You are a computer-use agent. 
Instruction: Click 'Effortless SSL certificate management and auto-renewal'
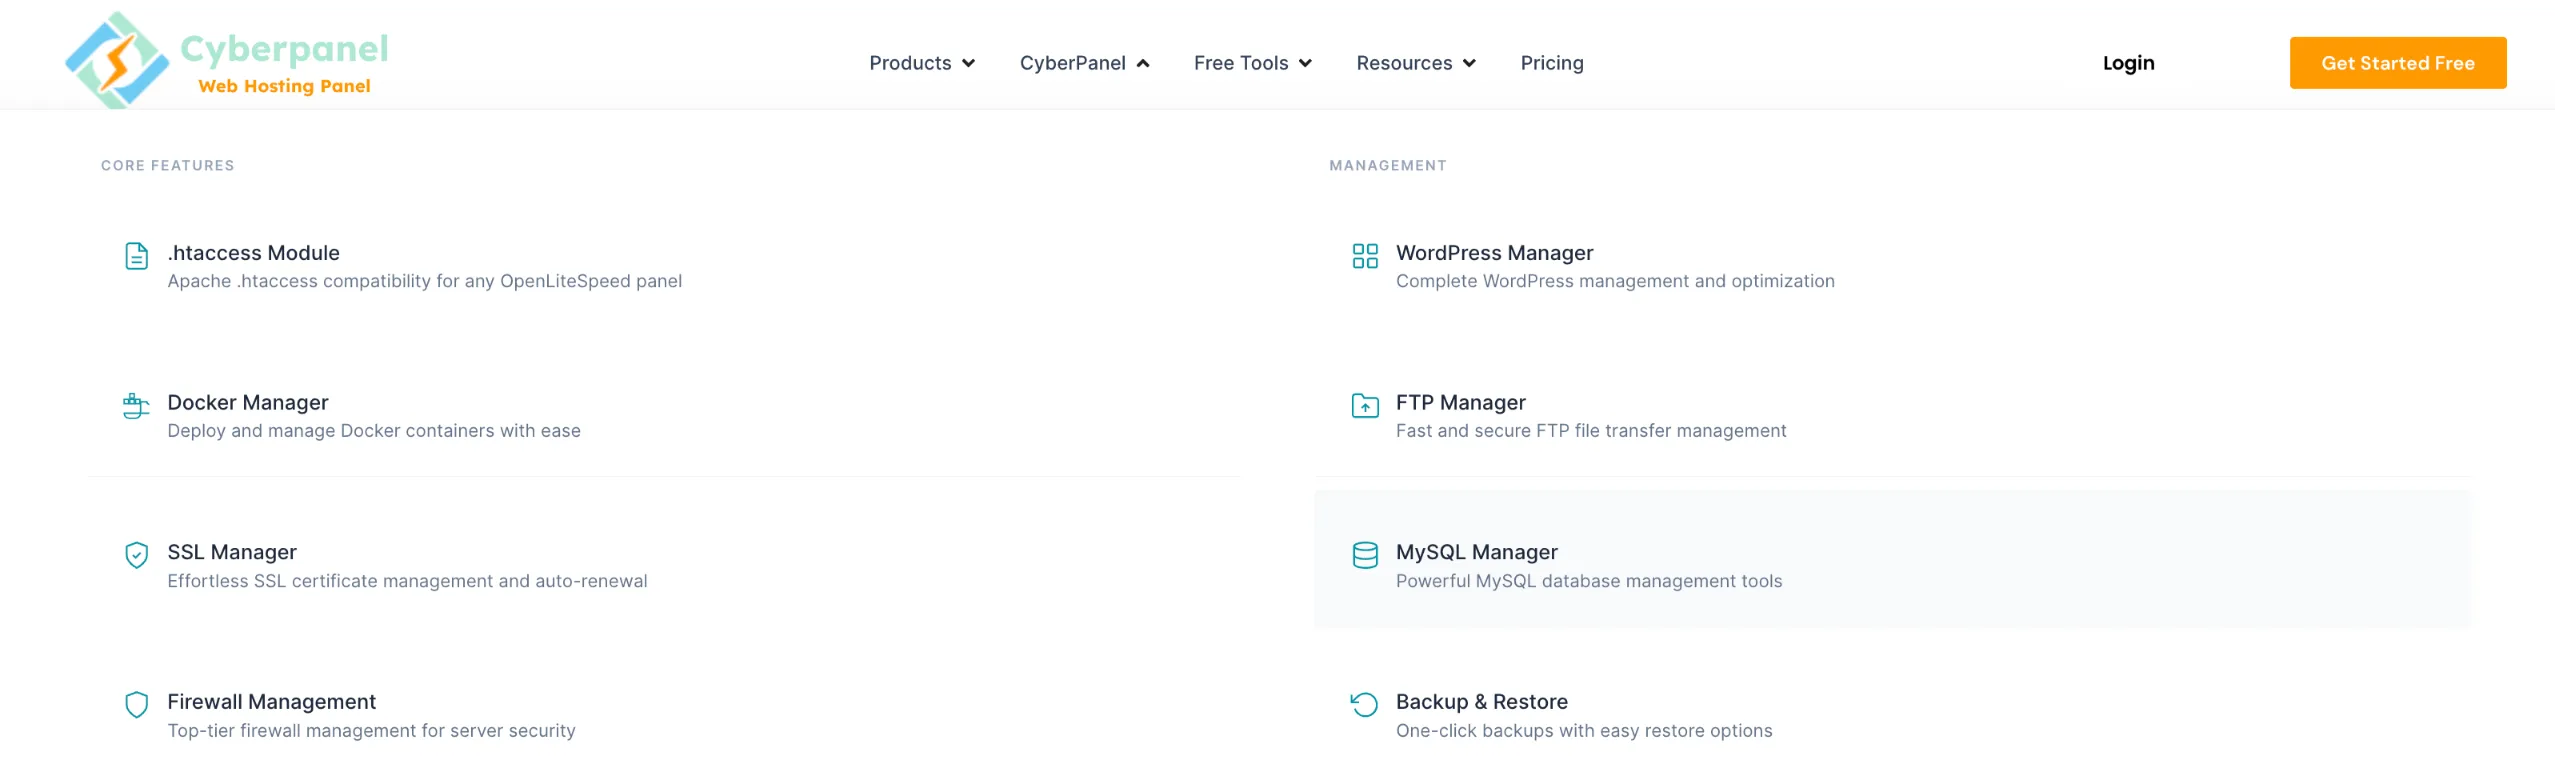click(x=407, y=581)
